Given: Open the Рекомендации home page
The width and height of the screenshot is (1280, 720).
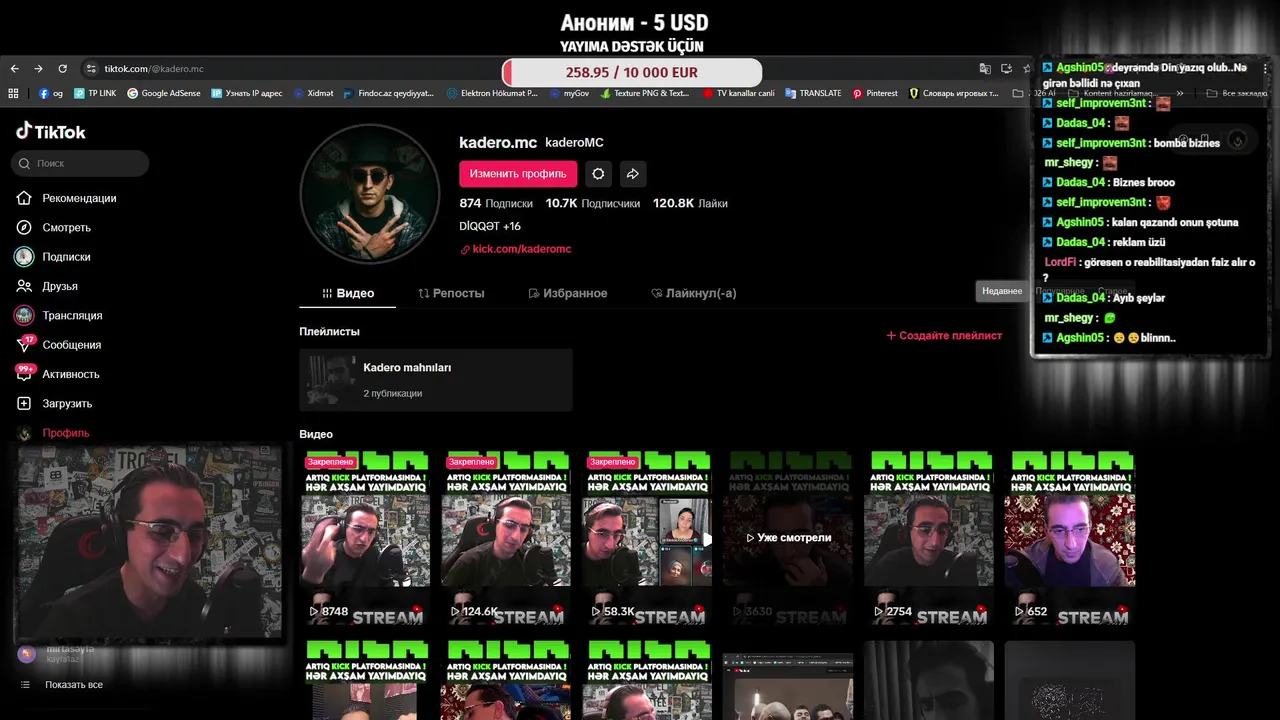Looking at the screenshot, I should (66, 198).
